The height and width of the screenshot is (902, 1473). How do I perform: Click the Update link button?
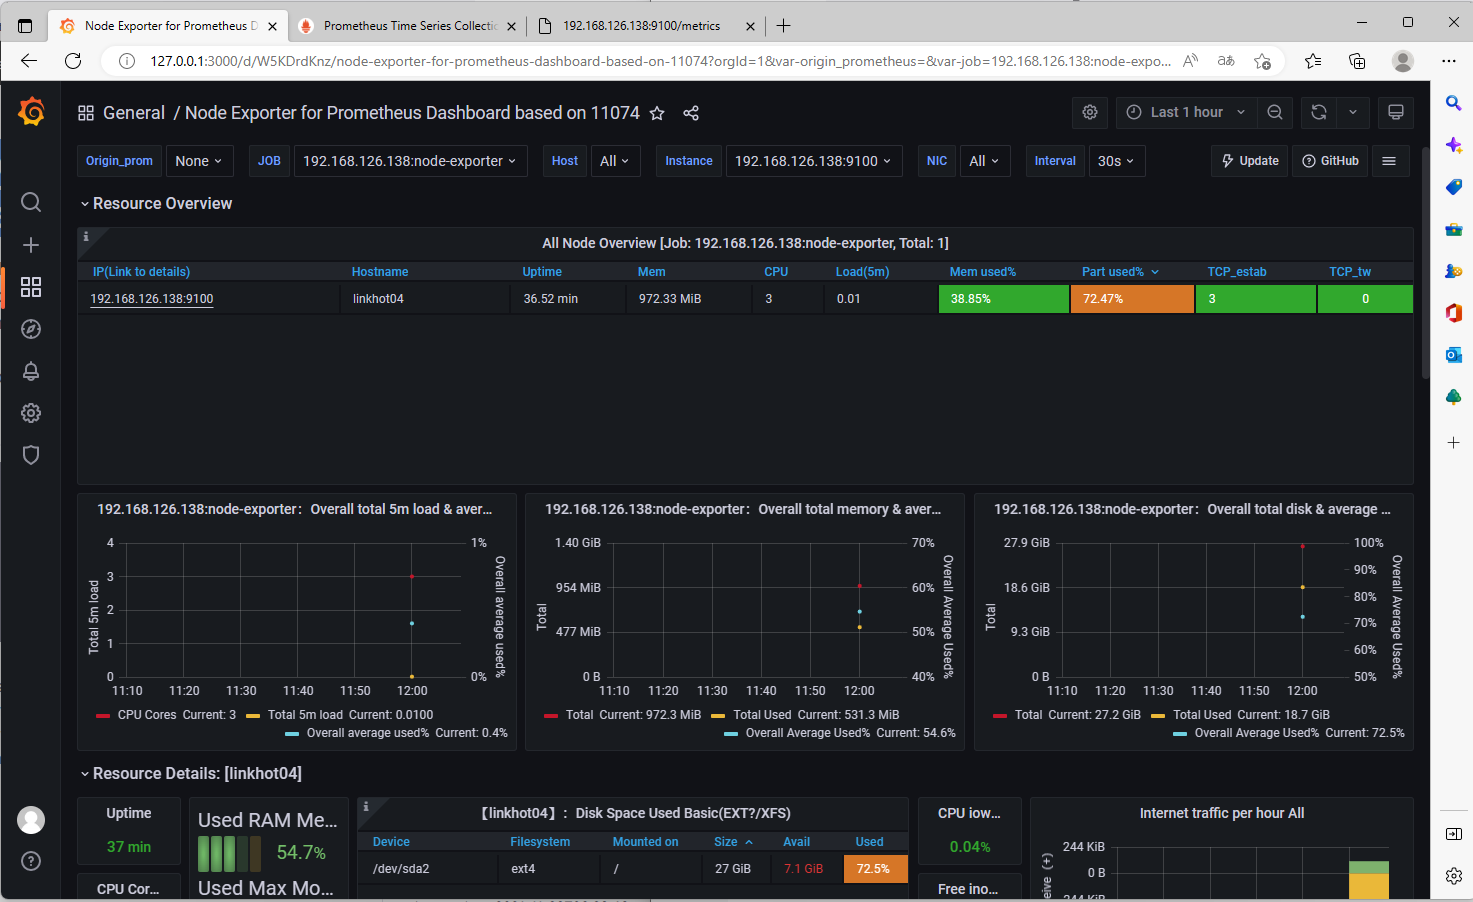(x=1249, y=161)
